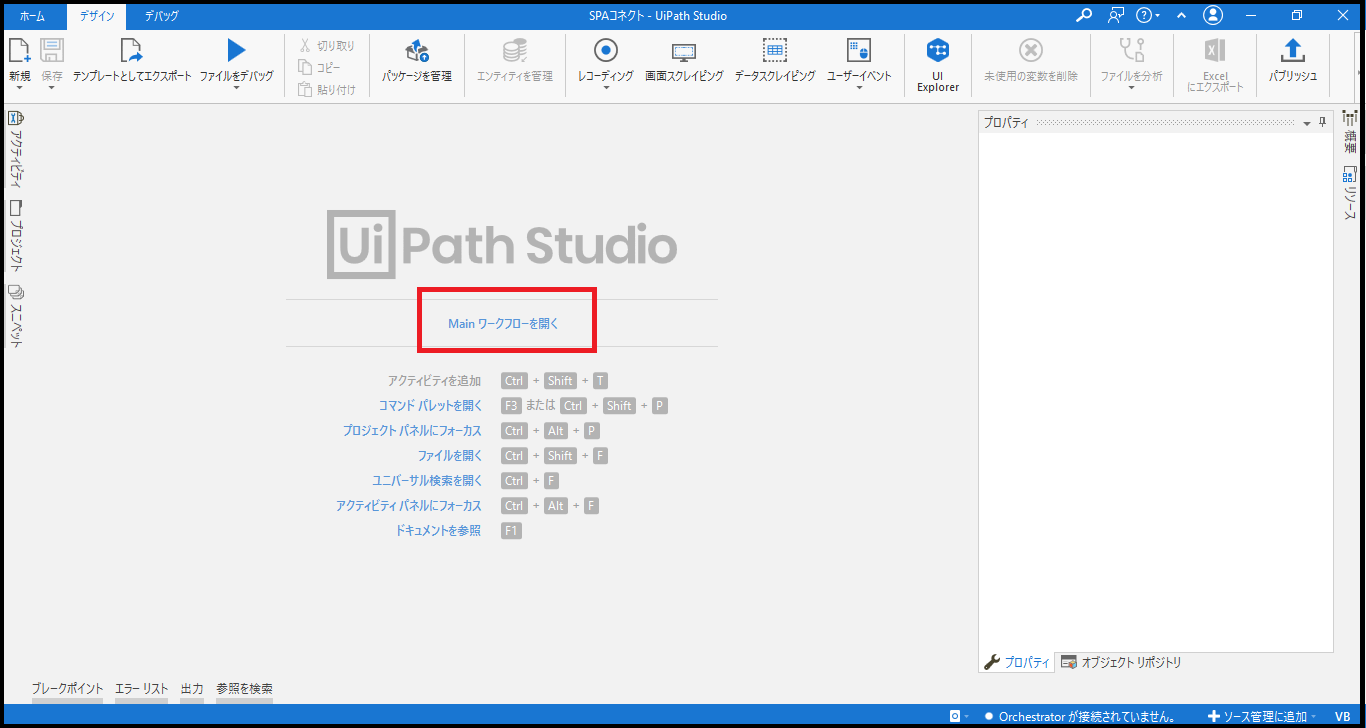
Task: Open the Output (出力) panel tab
Action: [x=192, y=689]
